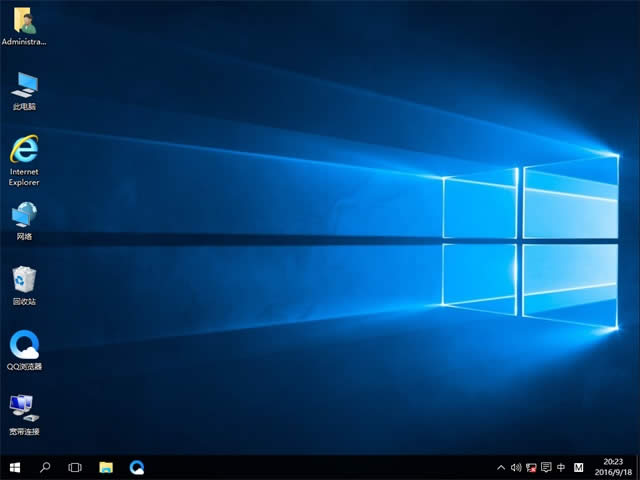Open Task View from the taskbar

75,467
